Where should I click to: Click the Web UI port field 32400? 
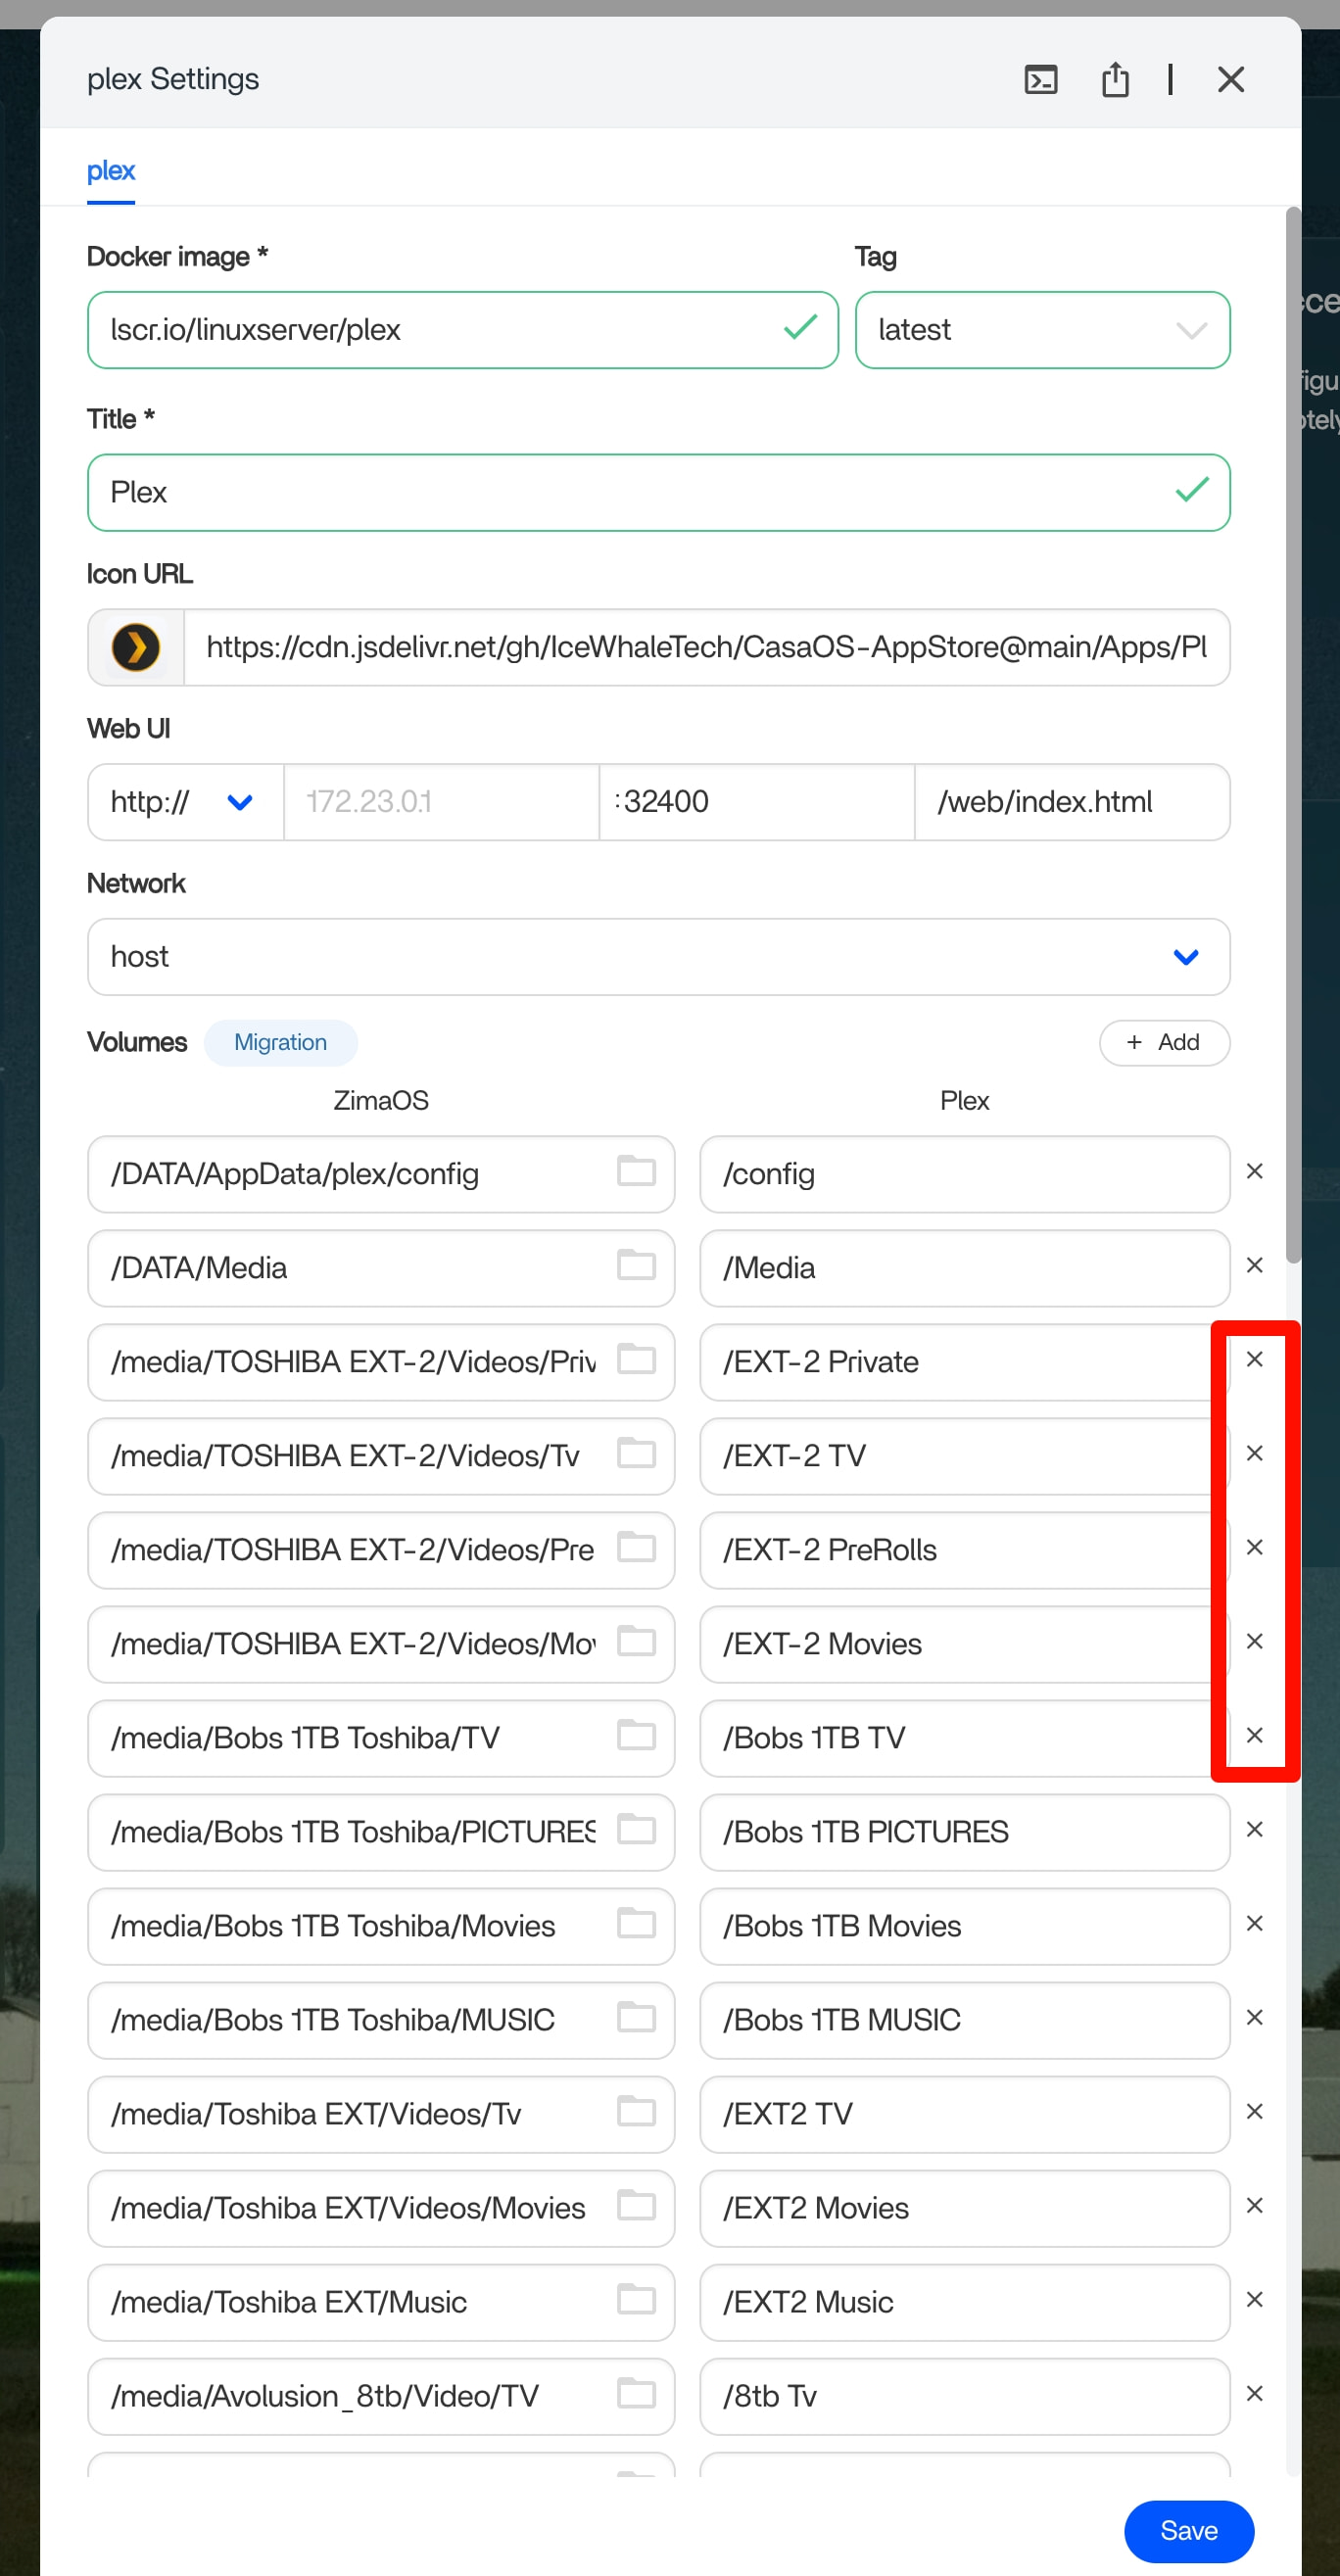click(x=758, y=802)
